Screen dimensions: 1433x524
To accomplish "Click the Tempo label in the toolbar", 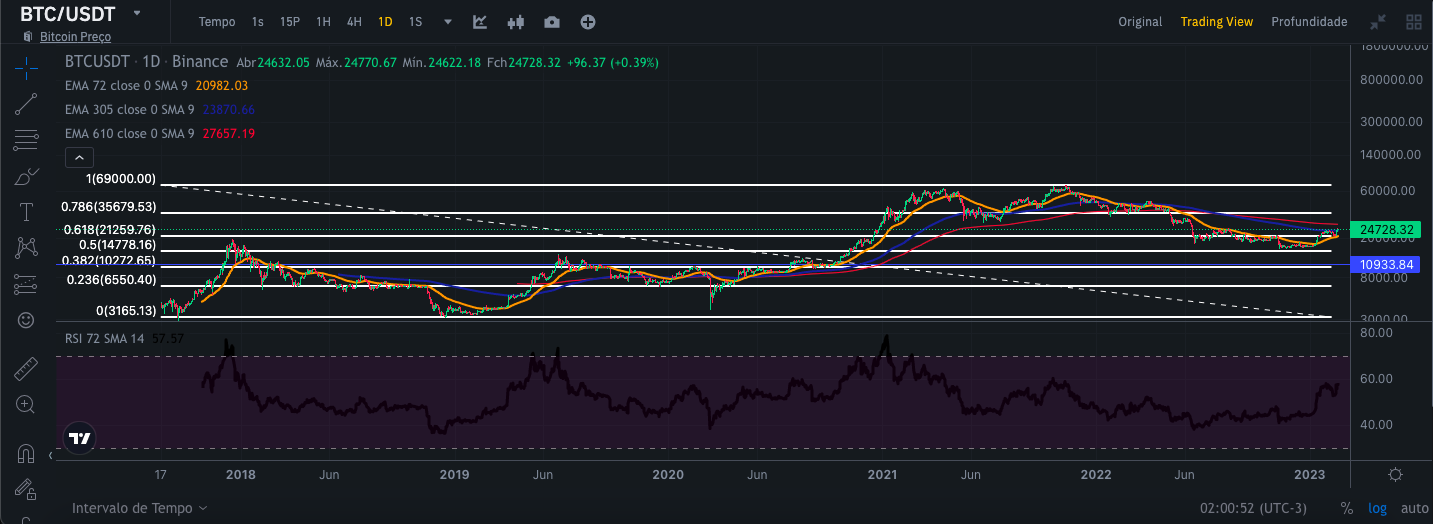I will [217, 21].
